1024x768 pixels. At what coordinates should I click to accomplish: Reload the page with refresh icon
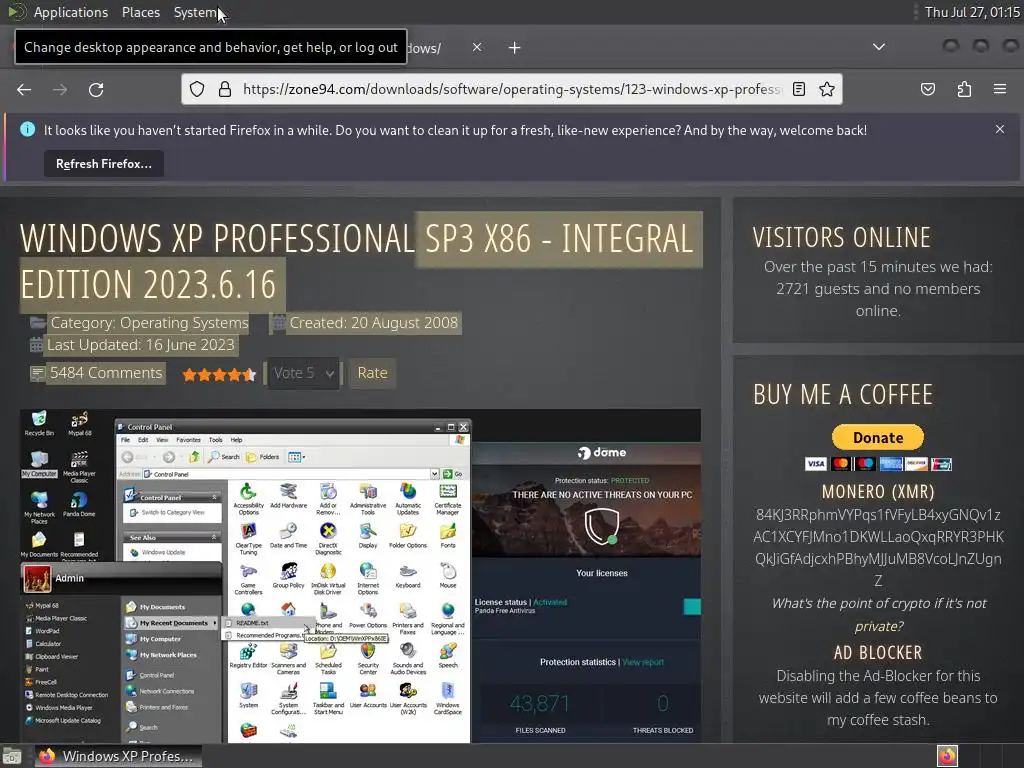(96, 89)
